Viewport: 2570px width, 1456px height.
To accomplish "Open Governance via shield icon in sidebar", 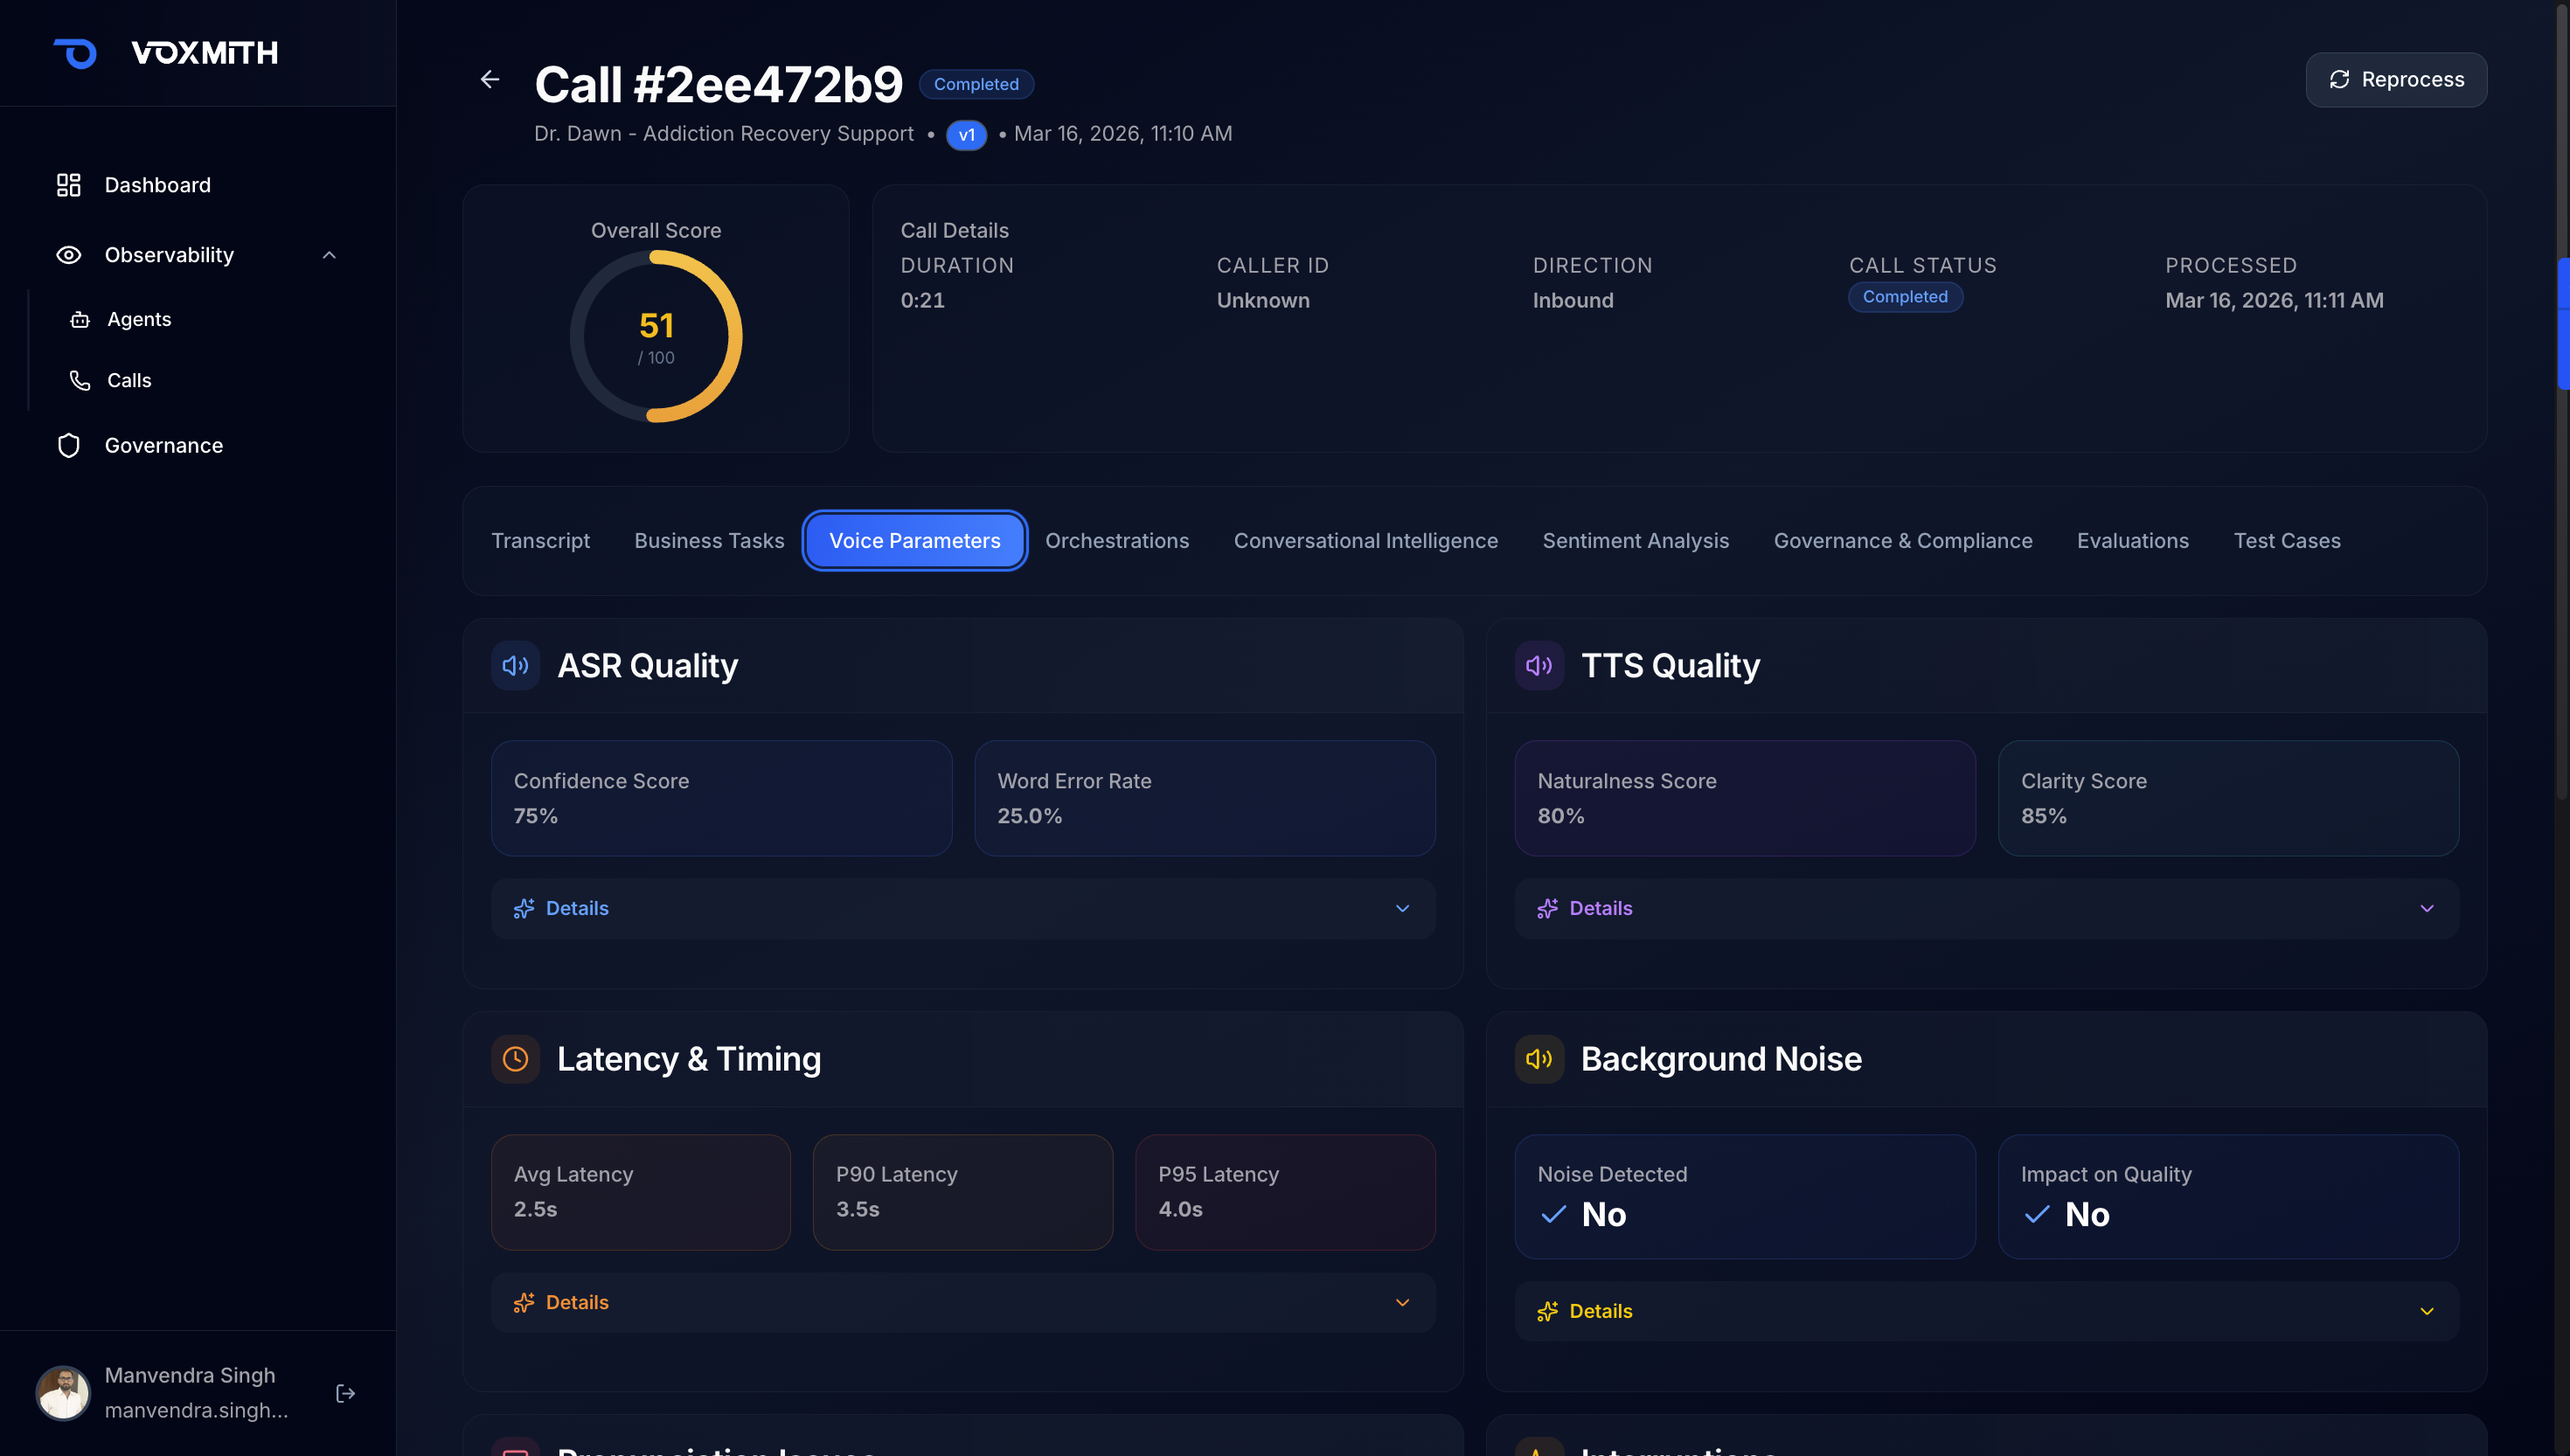I will click(68, 446).
